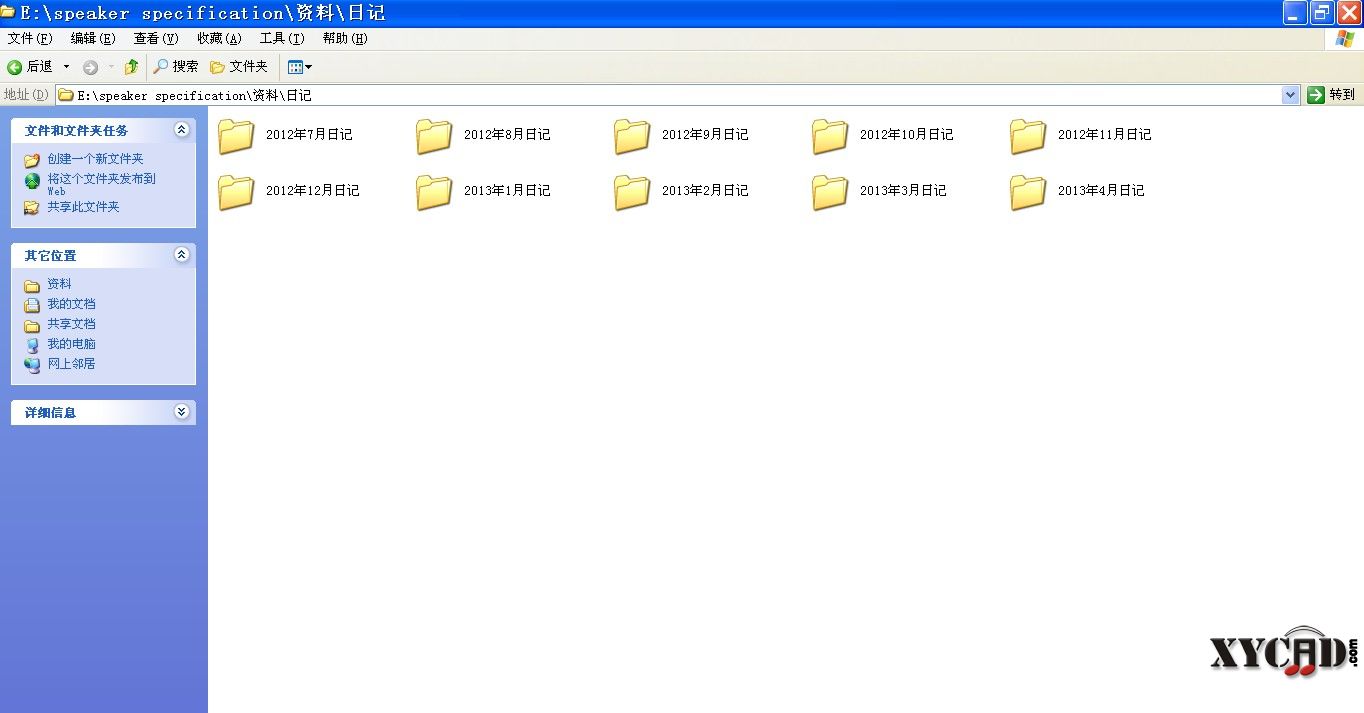Click 创建一个新文件夹 link
The height and width of the screenshot is (713, 1364).
point(95,159)
